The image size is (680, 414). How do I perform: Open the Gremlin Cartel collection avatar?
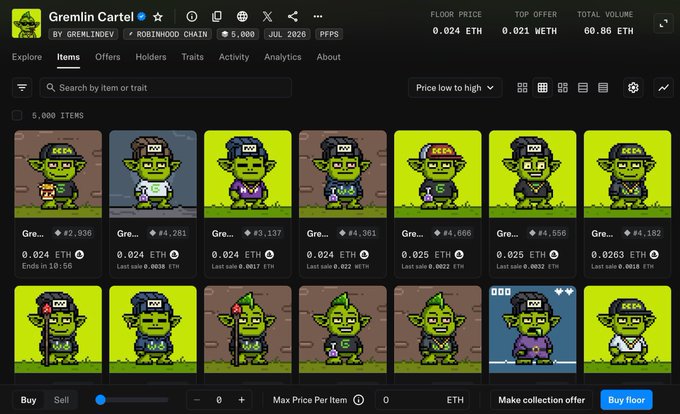(26, 23)
